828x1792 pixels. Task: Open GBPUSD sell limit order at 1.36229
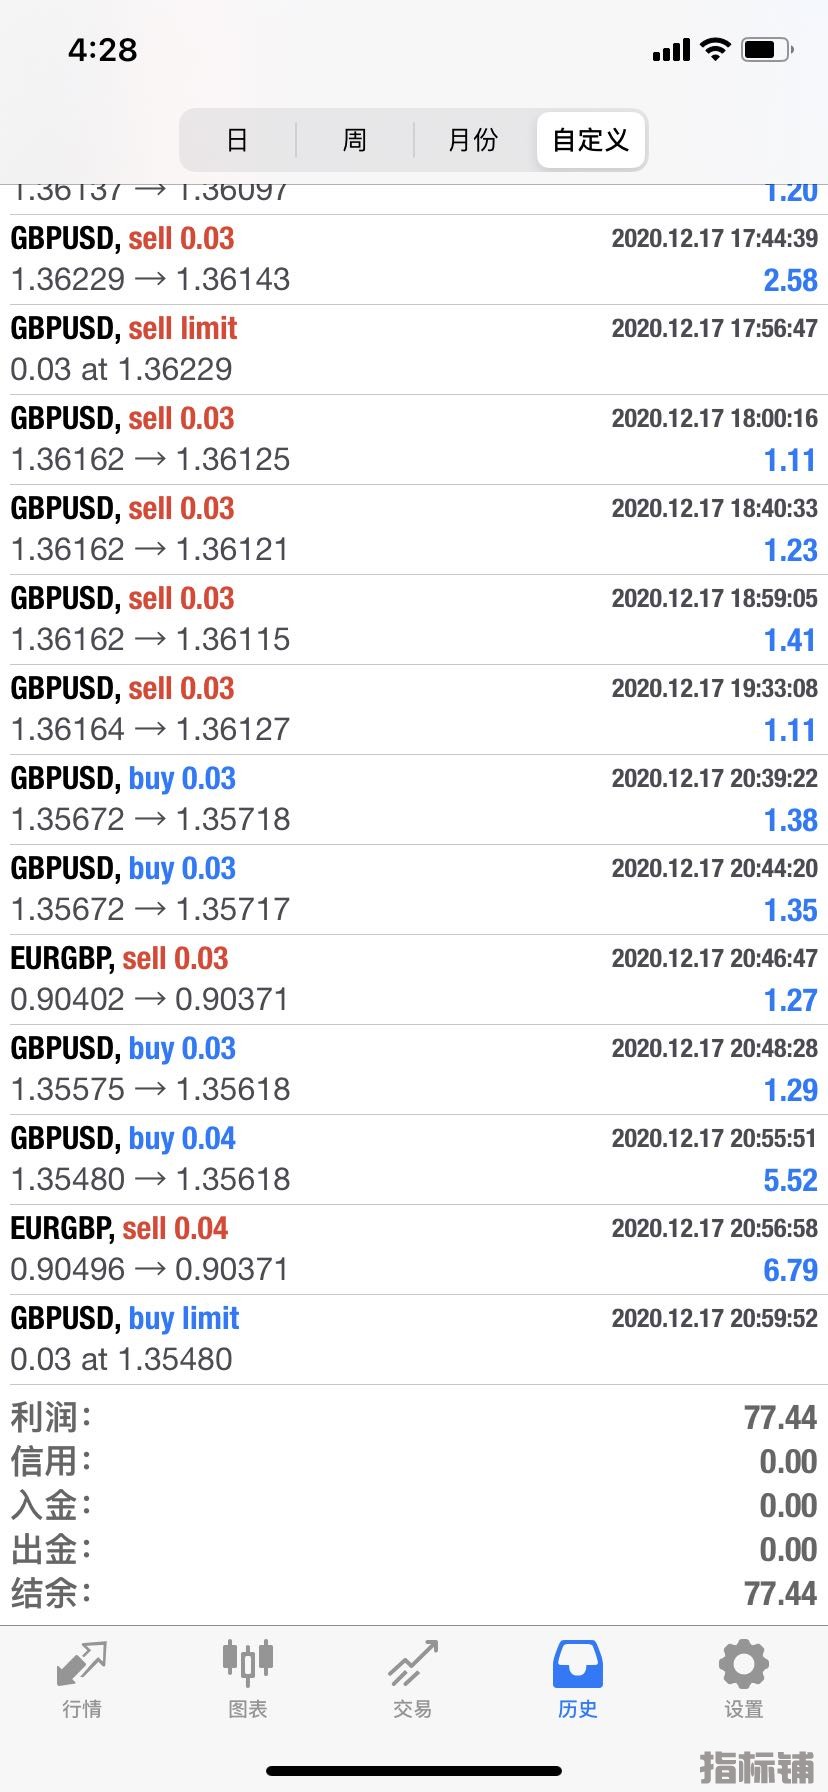[414, 349]
